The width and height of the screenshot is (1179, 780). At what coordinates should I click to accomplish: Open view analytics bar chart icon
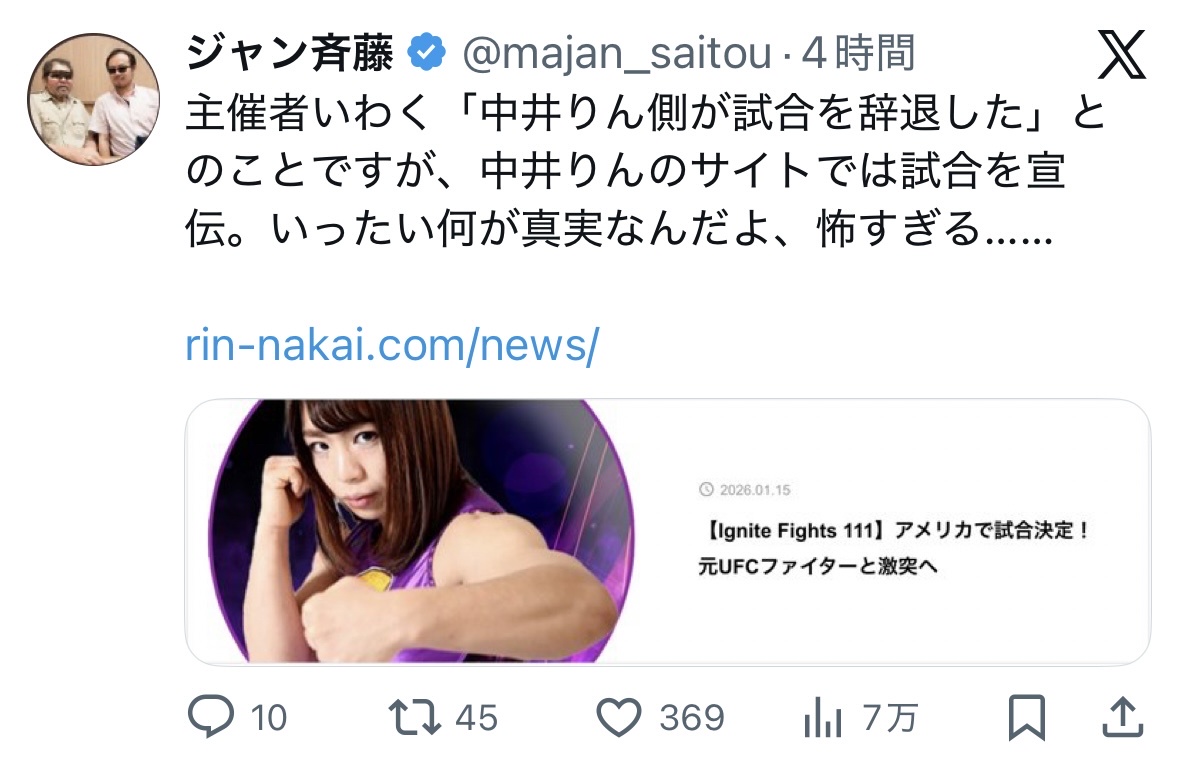tap(823, 717)
